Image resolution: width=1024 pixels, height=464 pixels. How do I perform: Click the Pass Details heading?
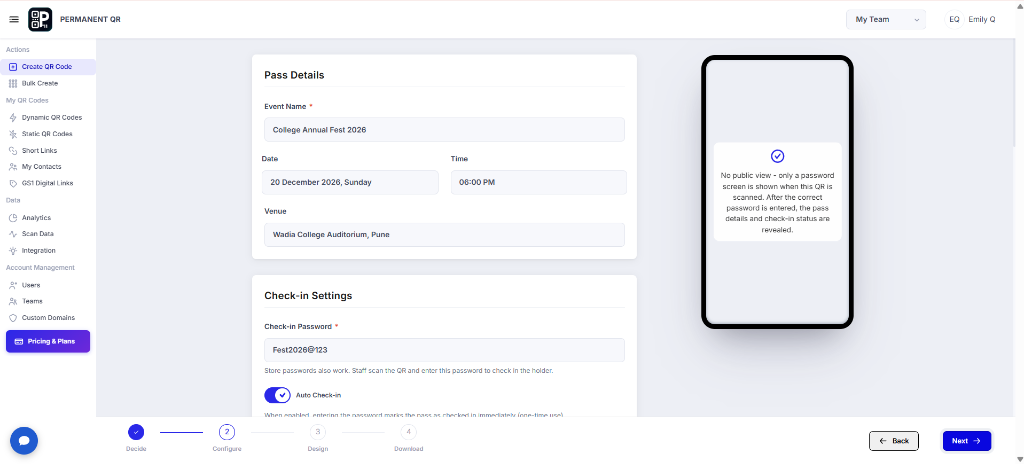click(x=294, y=75)
